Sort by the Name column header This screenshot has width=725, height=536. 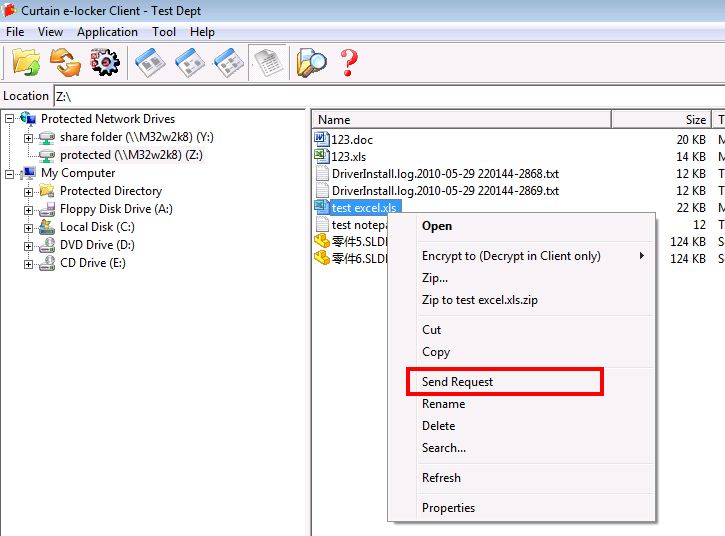click(461, 119)
